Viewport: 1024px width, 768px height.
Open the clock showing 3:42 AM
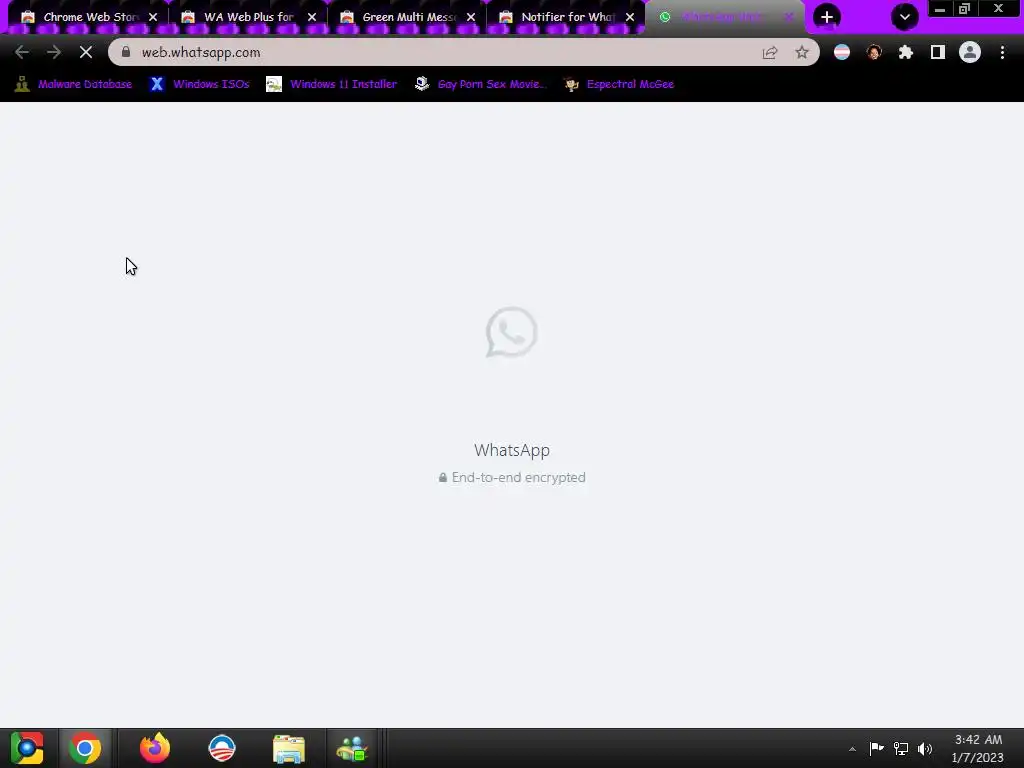978,748
